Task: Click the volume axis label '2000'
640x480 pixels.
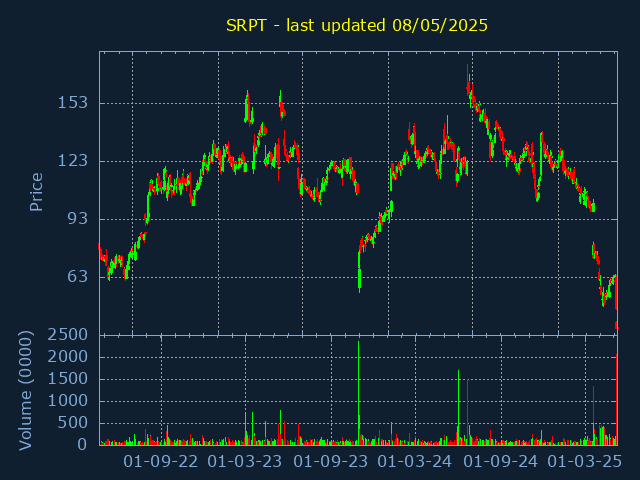Action: coord(68,357)
